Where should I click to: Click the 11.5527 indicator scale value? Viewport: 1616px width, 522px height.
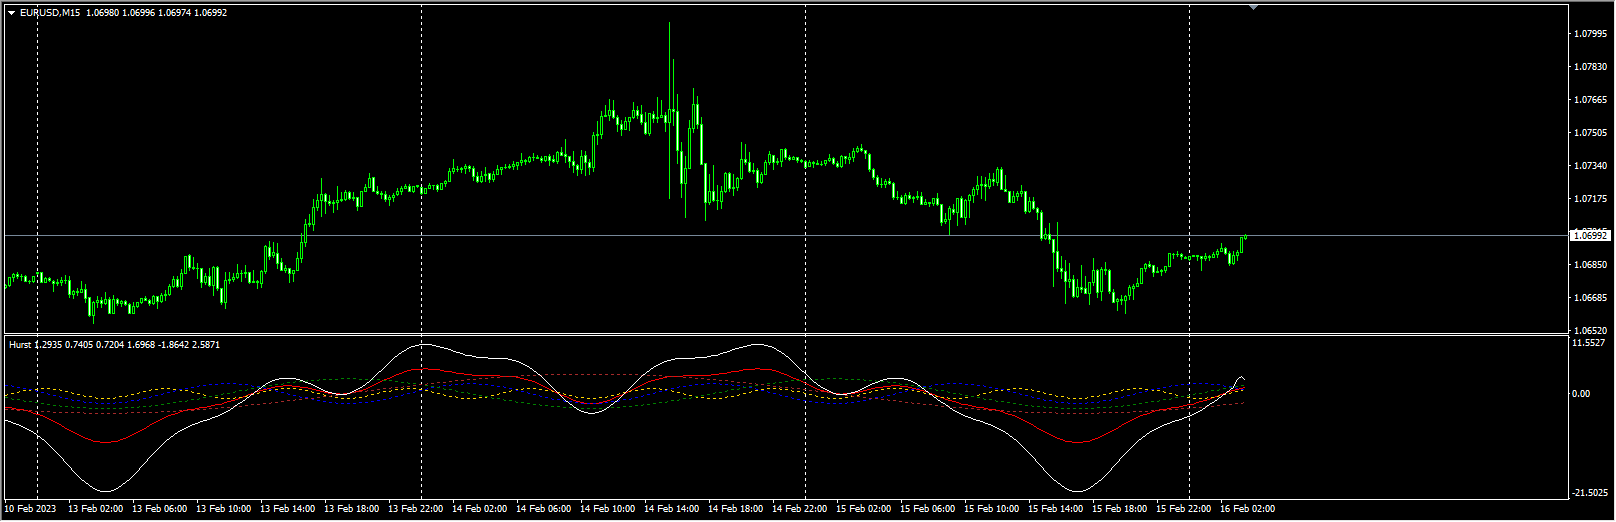coord(1589,343)
